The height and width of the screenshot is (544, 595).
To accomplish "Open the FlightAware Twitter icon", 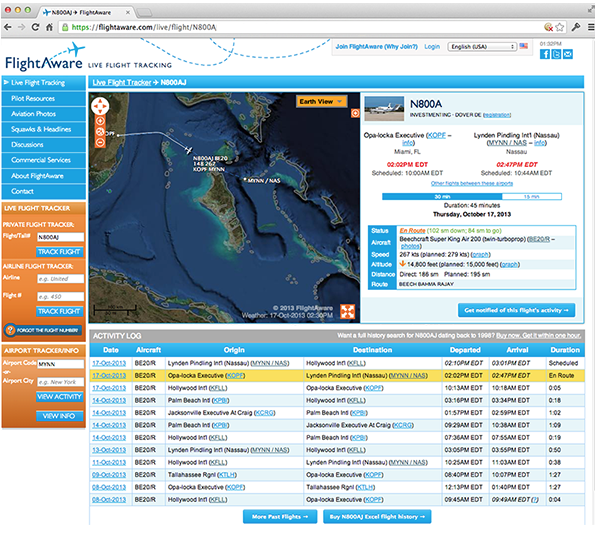I will click(x=556, y=54).
